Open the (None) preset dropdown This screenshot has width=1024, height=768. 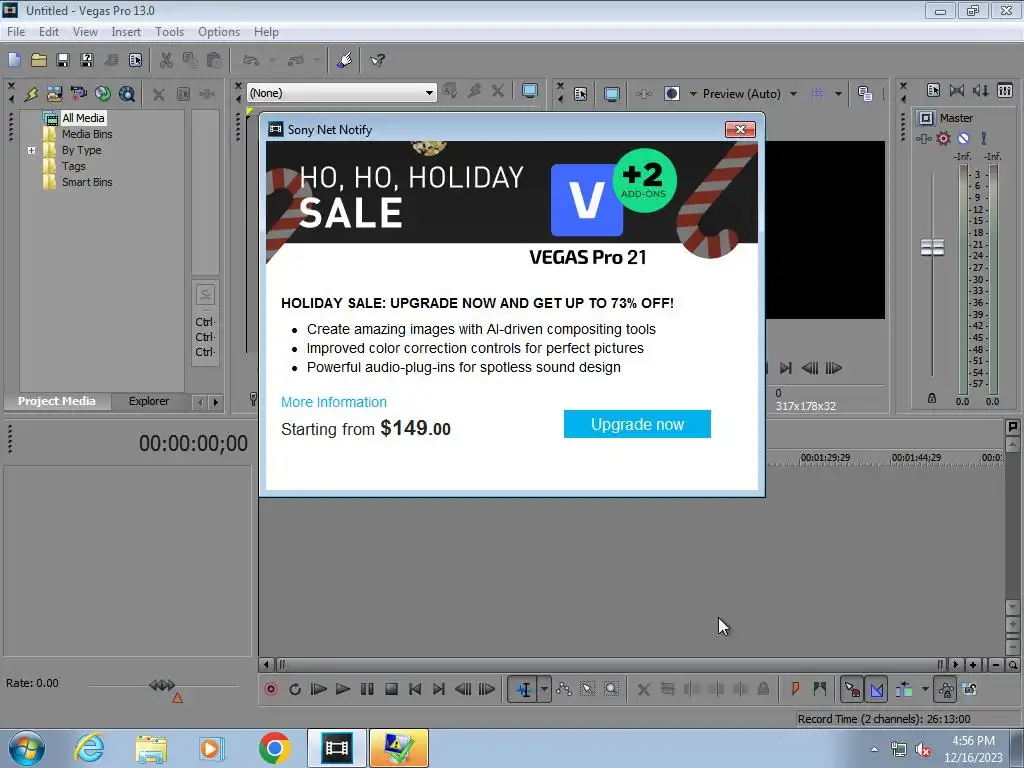point(429,93)
